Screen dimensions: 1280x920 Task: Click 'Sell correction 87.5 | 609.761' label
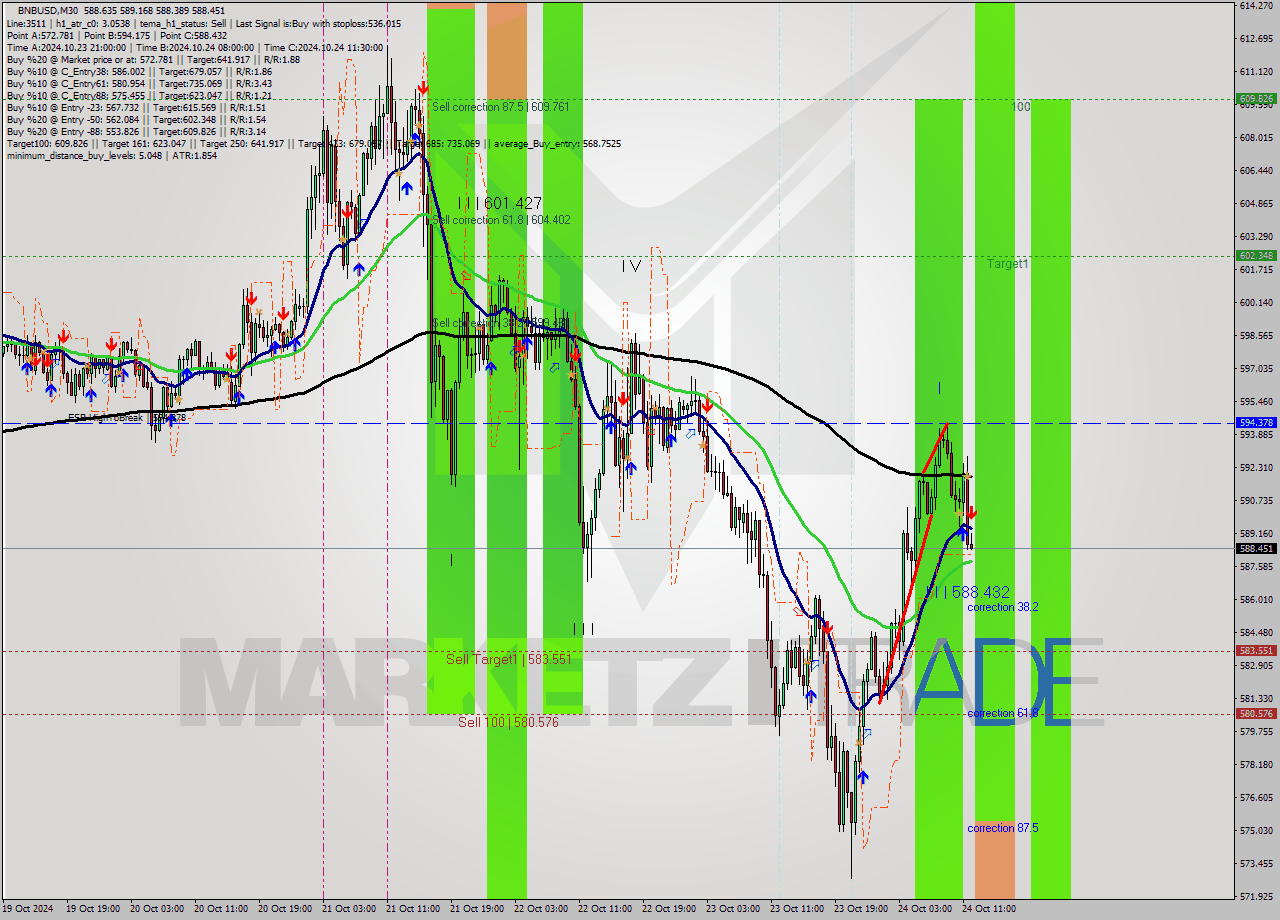pyautogui.click(x=500, y=106)
